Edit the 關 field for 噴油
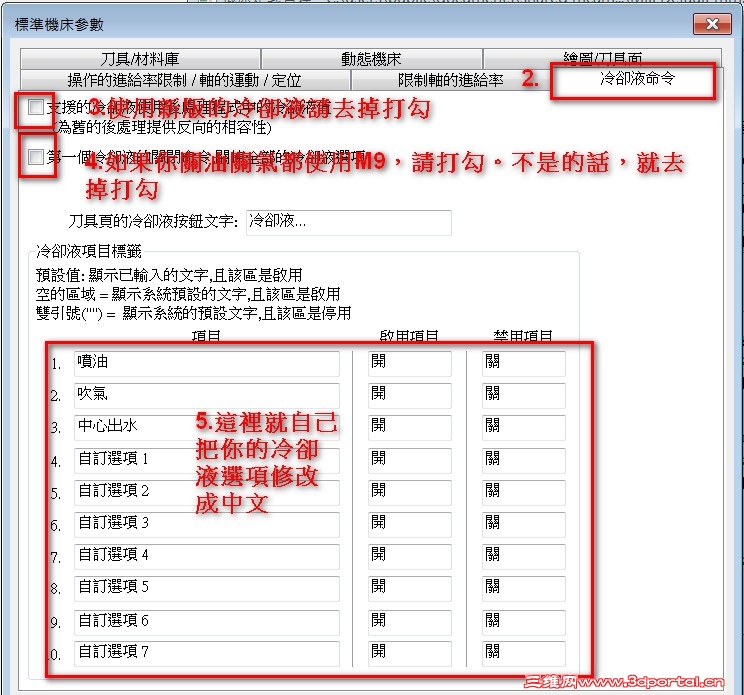Screen dimensions: 744x695 click(x=524, y=363)
